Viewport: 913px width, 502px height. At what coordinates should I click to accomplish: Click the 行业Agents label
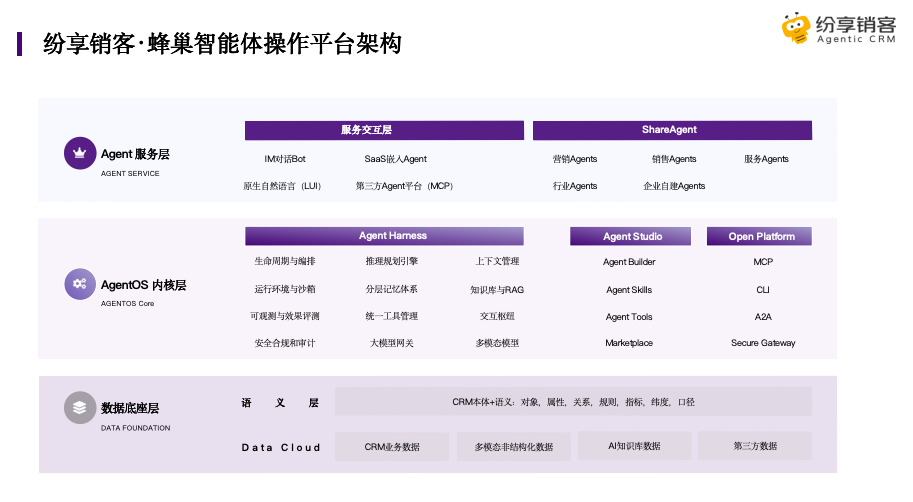pos(575,186)
